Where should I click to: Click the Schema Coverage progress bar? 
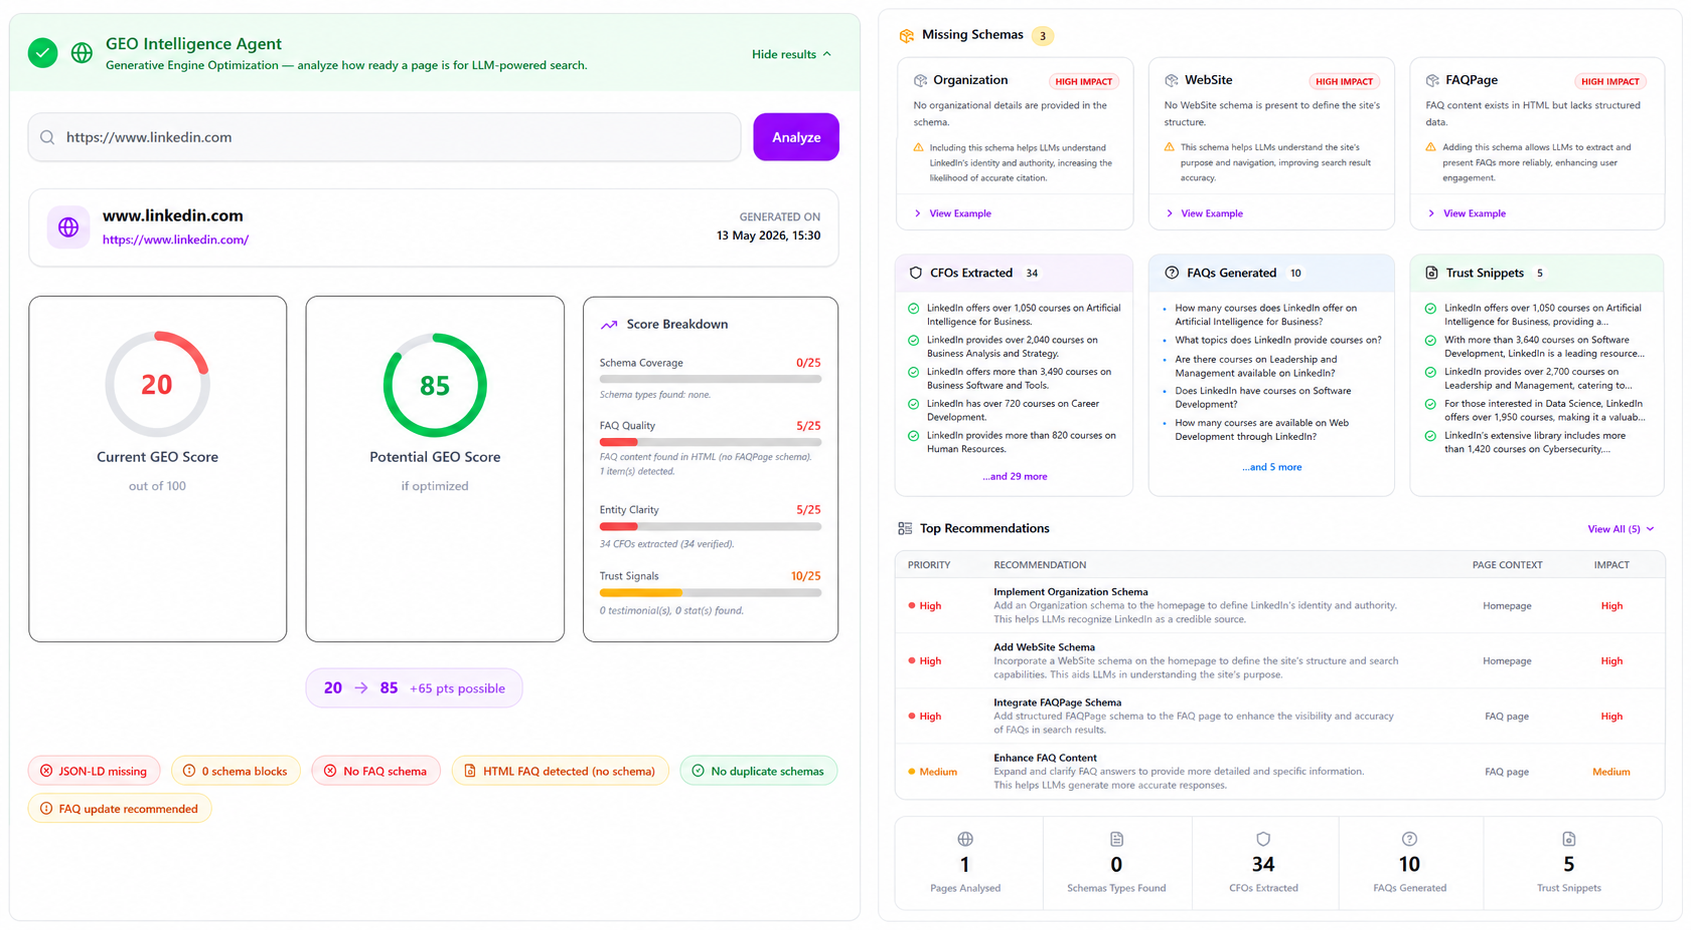tap(710, 379)
